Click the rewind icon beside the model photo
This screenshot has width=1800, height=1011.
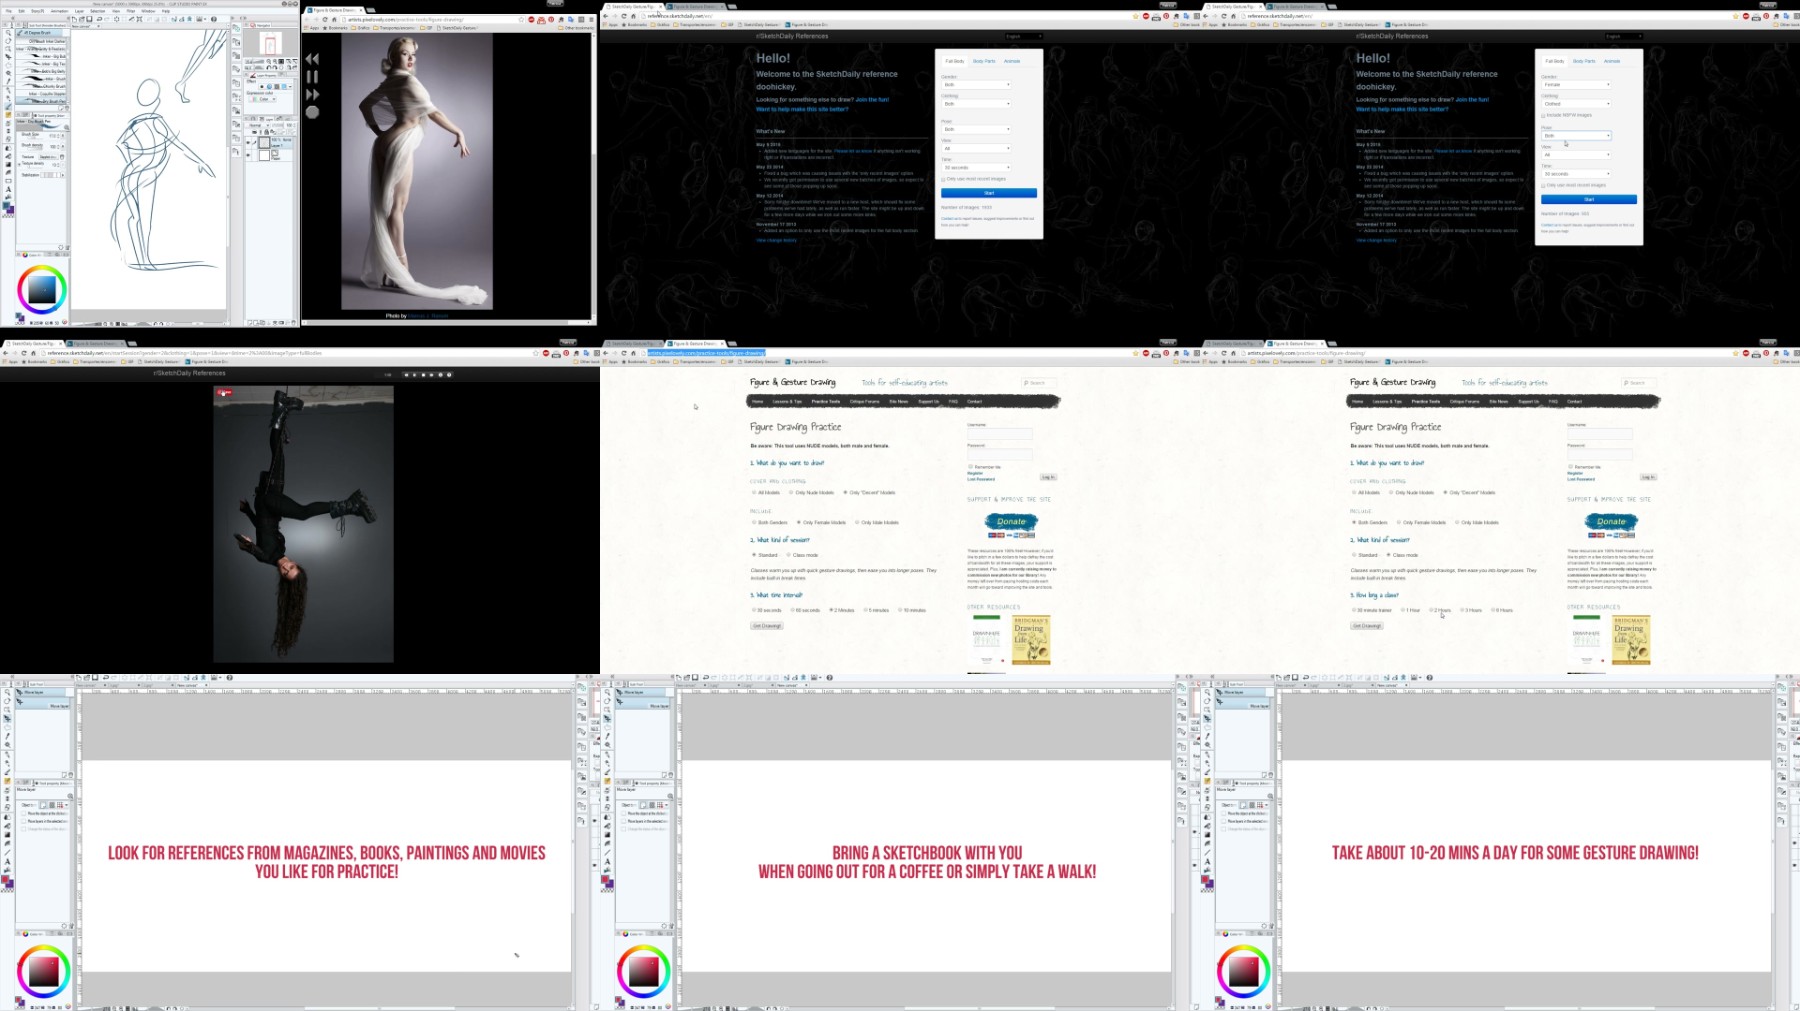312,59
